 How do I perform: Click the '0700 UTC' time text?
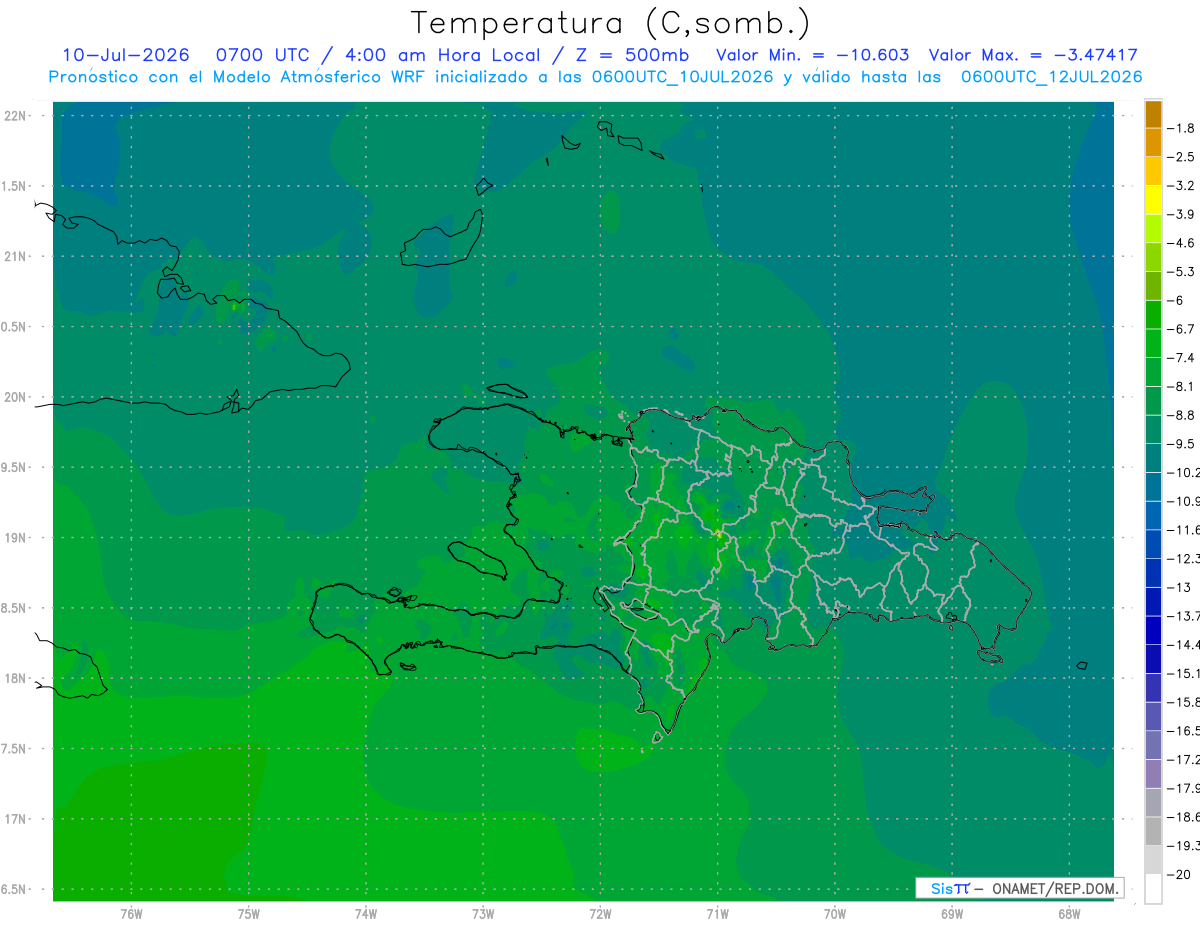click(x=263, y=55)
